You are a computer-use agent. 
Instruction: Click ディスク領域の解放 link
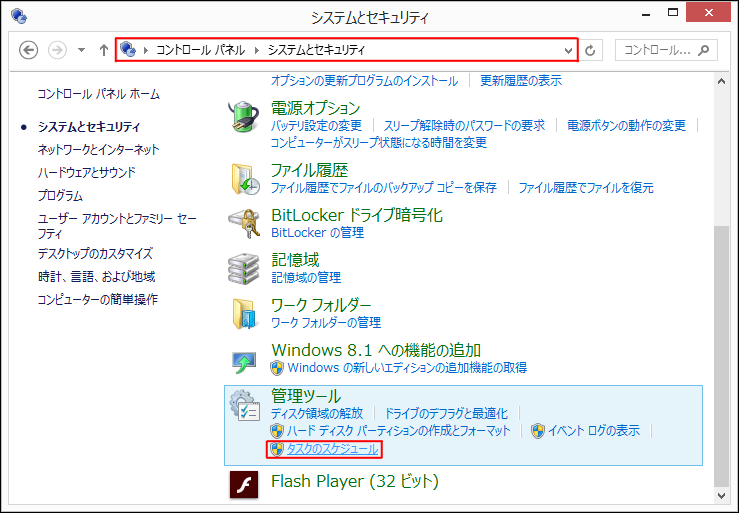click(x=317, y=414)
